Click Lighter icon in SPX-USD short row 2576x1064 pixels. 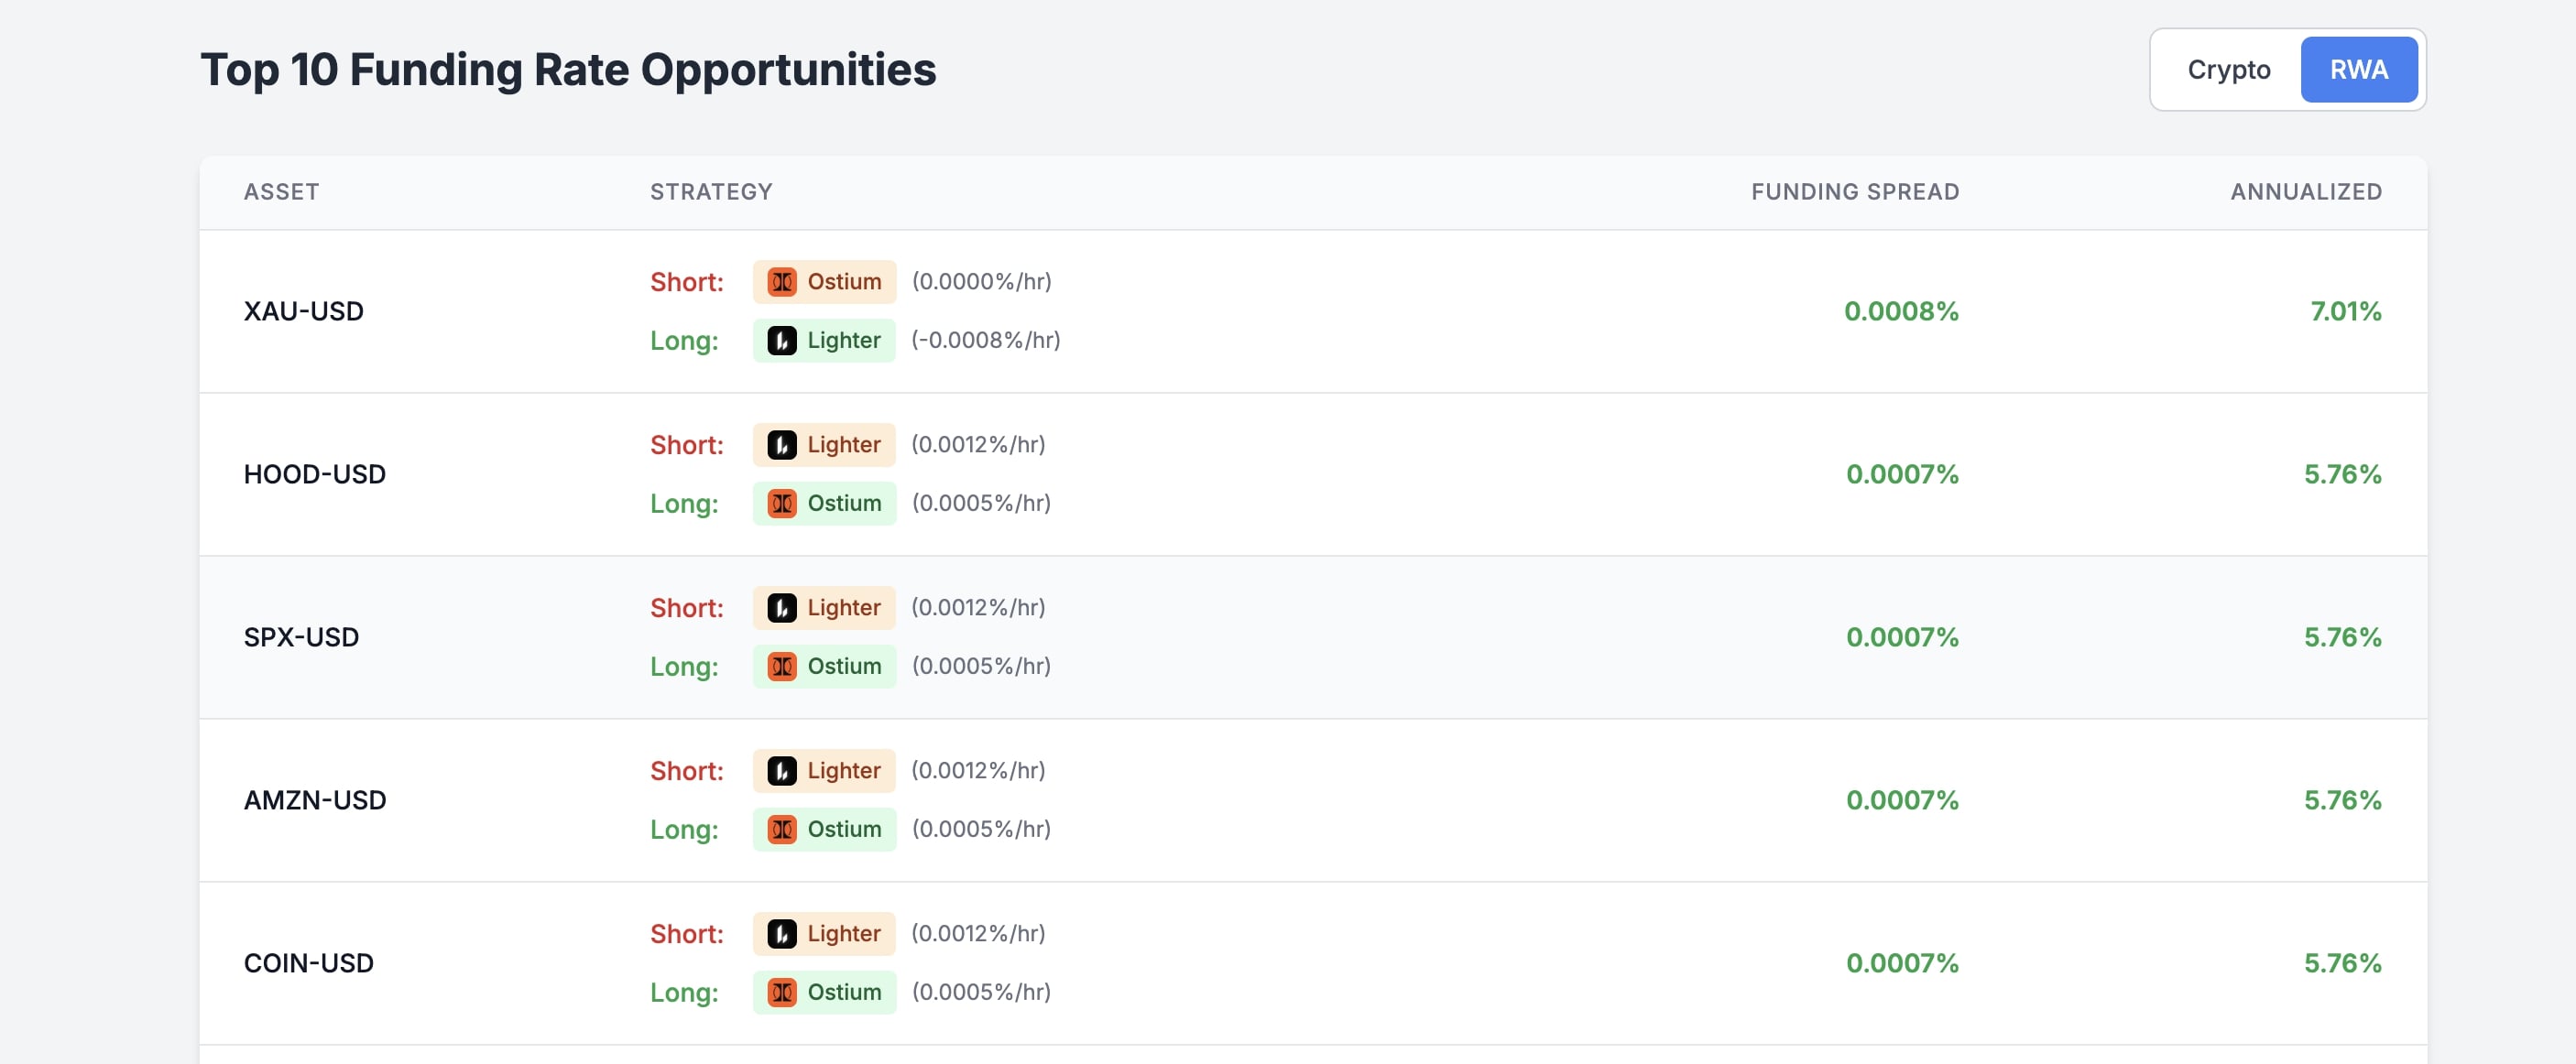[x=782, y=608]
